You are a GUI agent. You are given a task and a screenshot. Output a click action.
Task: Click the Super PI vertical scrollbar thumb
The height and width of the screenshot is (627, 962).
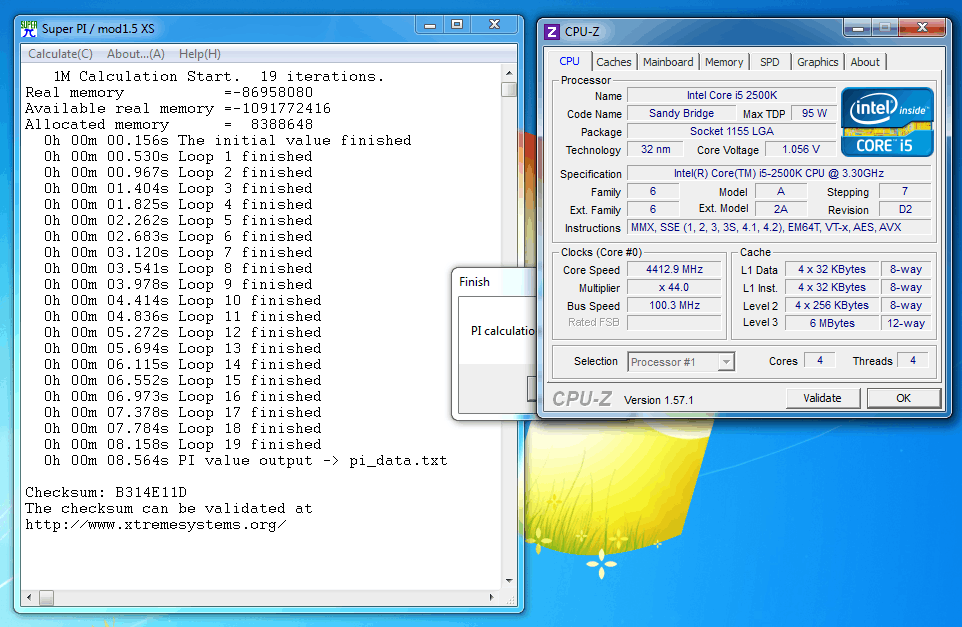509,90
